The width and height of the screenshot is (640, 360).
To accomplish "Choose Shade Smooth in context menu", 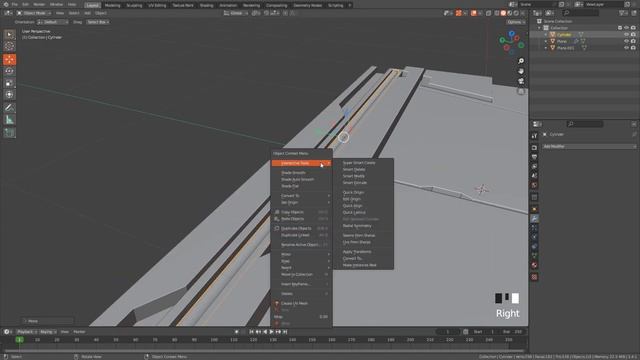I will (x=302, y=173).
